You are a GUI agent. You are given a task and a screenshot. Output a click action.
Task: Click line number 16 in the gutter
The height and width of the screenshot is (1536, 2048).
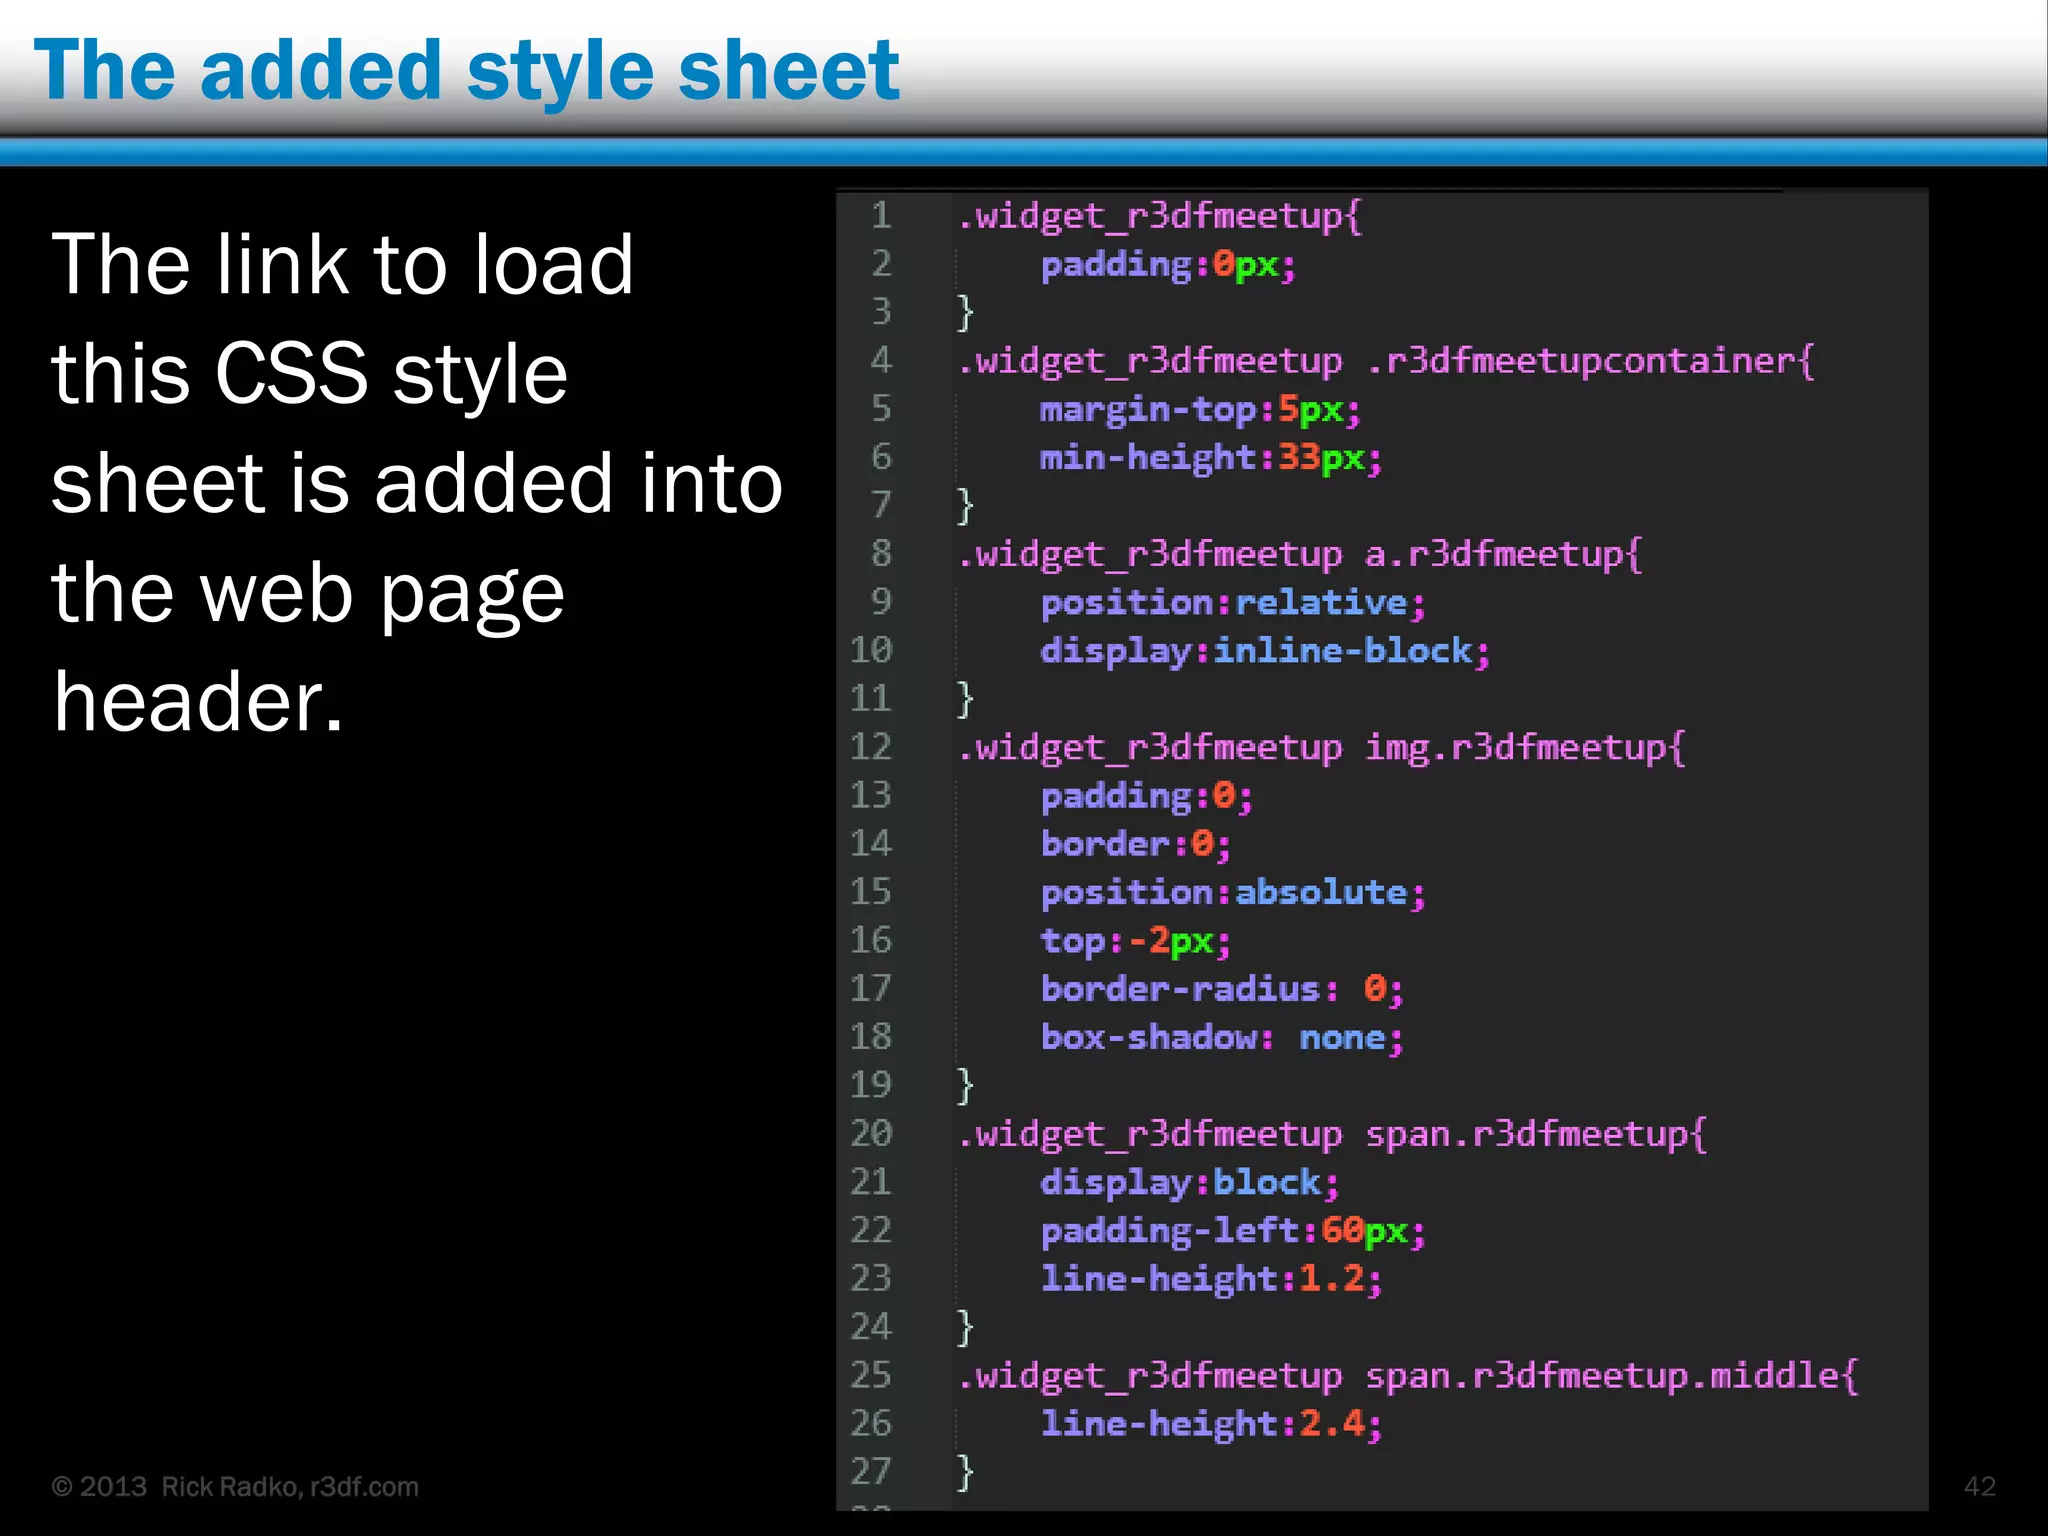[x=871, y=940]
